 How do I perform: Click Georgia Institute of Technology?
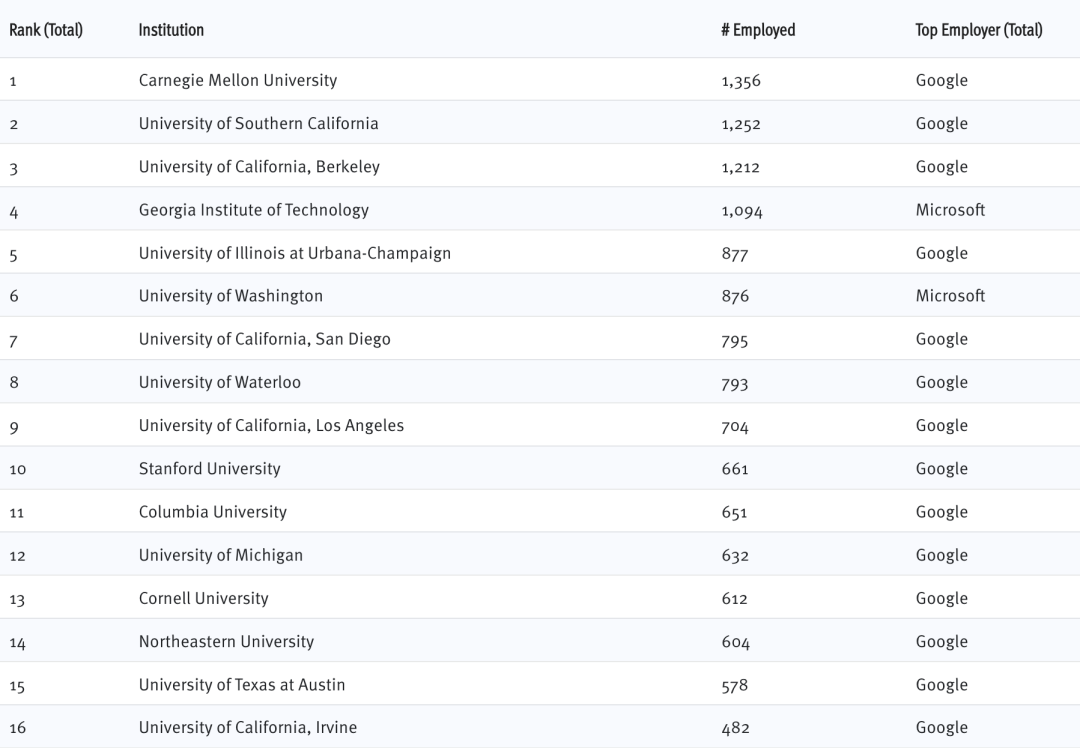(x=253, y=210)
